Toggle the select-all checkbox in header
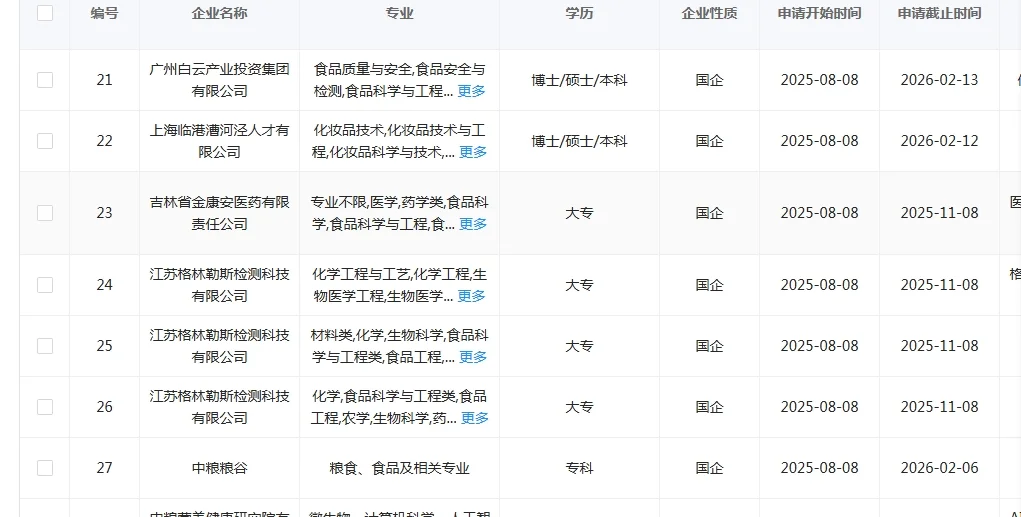The width and height of the screenshot is (1021, 517). (45, 13)
